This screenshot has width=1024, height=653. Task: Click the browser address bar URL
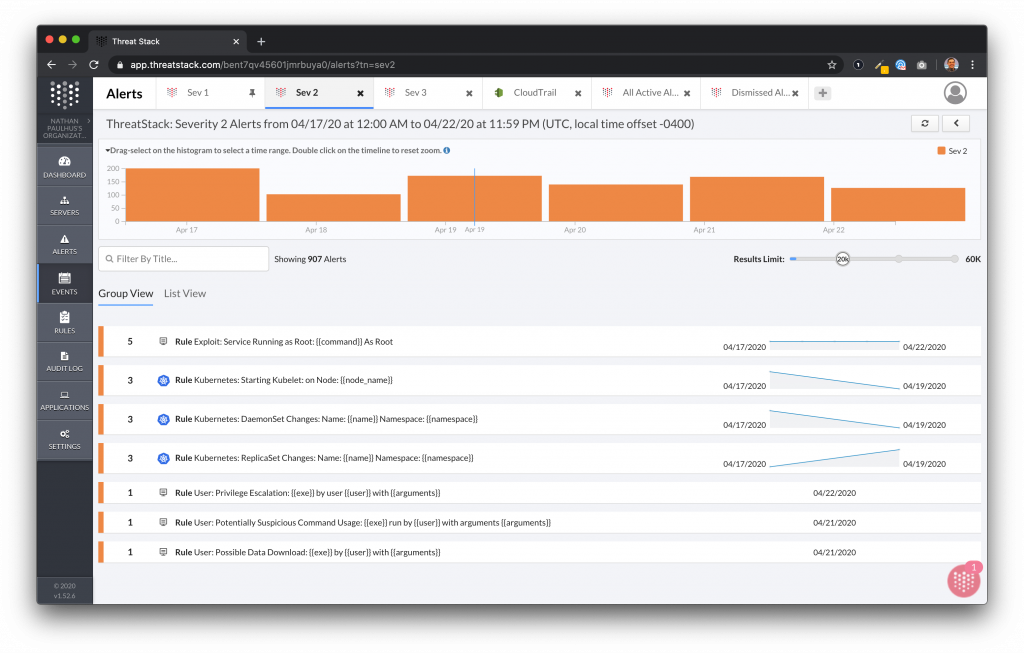click(263, 65)
